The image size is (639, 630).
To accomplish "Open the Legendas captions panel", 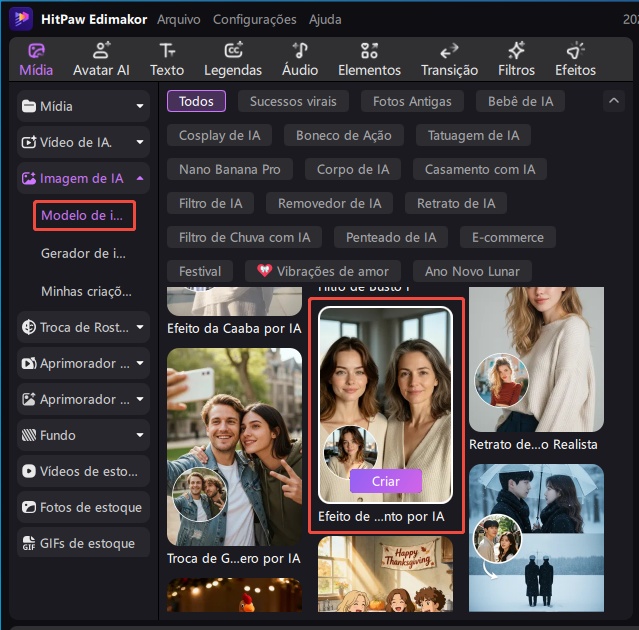I will point(233,59).
